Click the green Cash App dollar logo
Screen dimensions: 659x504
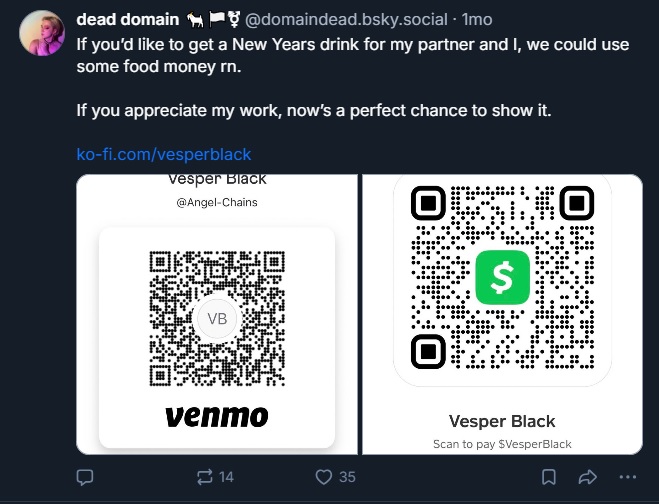point(502,277)
